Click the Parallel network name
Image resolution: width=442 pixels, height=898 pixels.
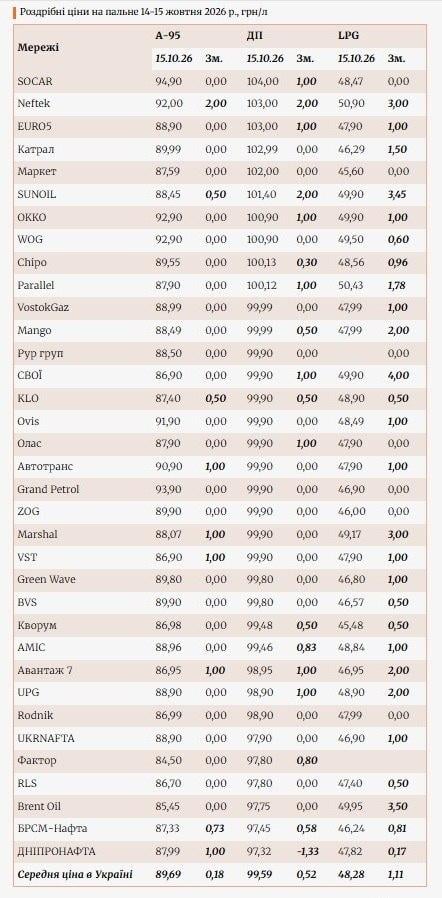click(x=36, y=285)
